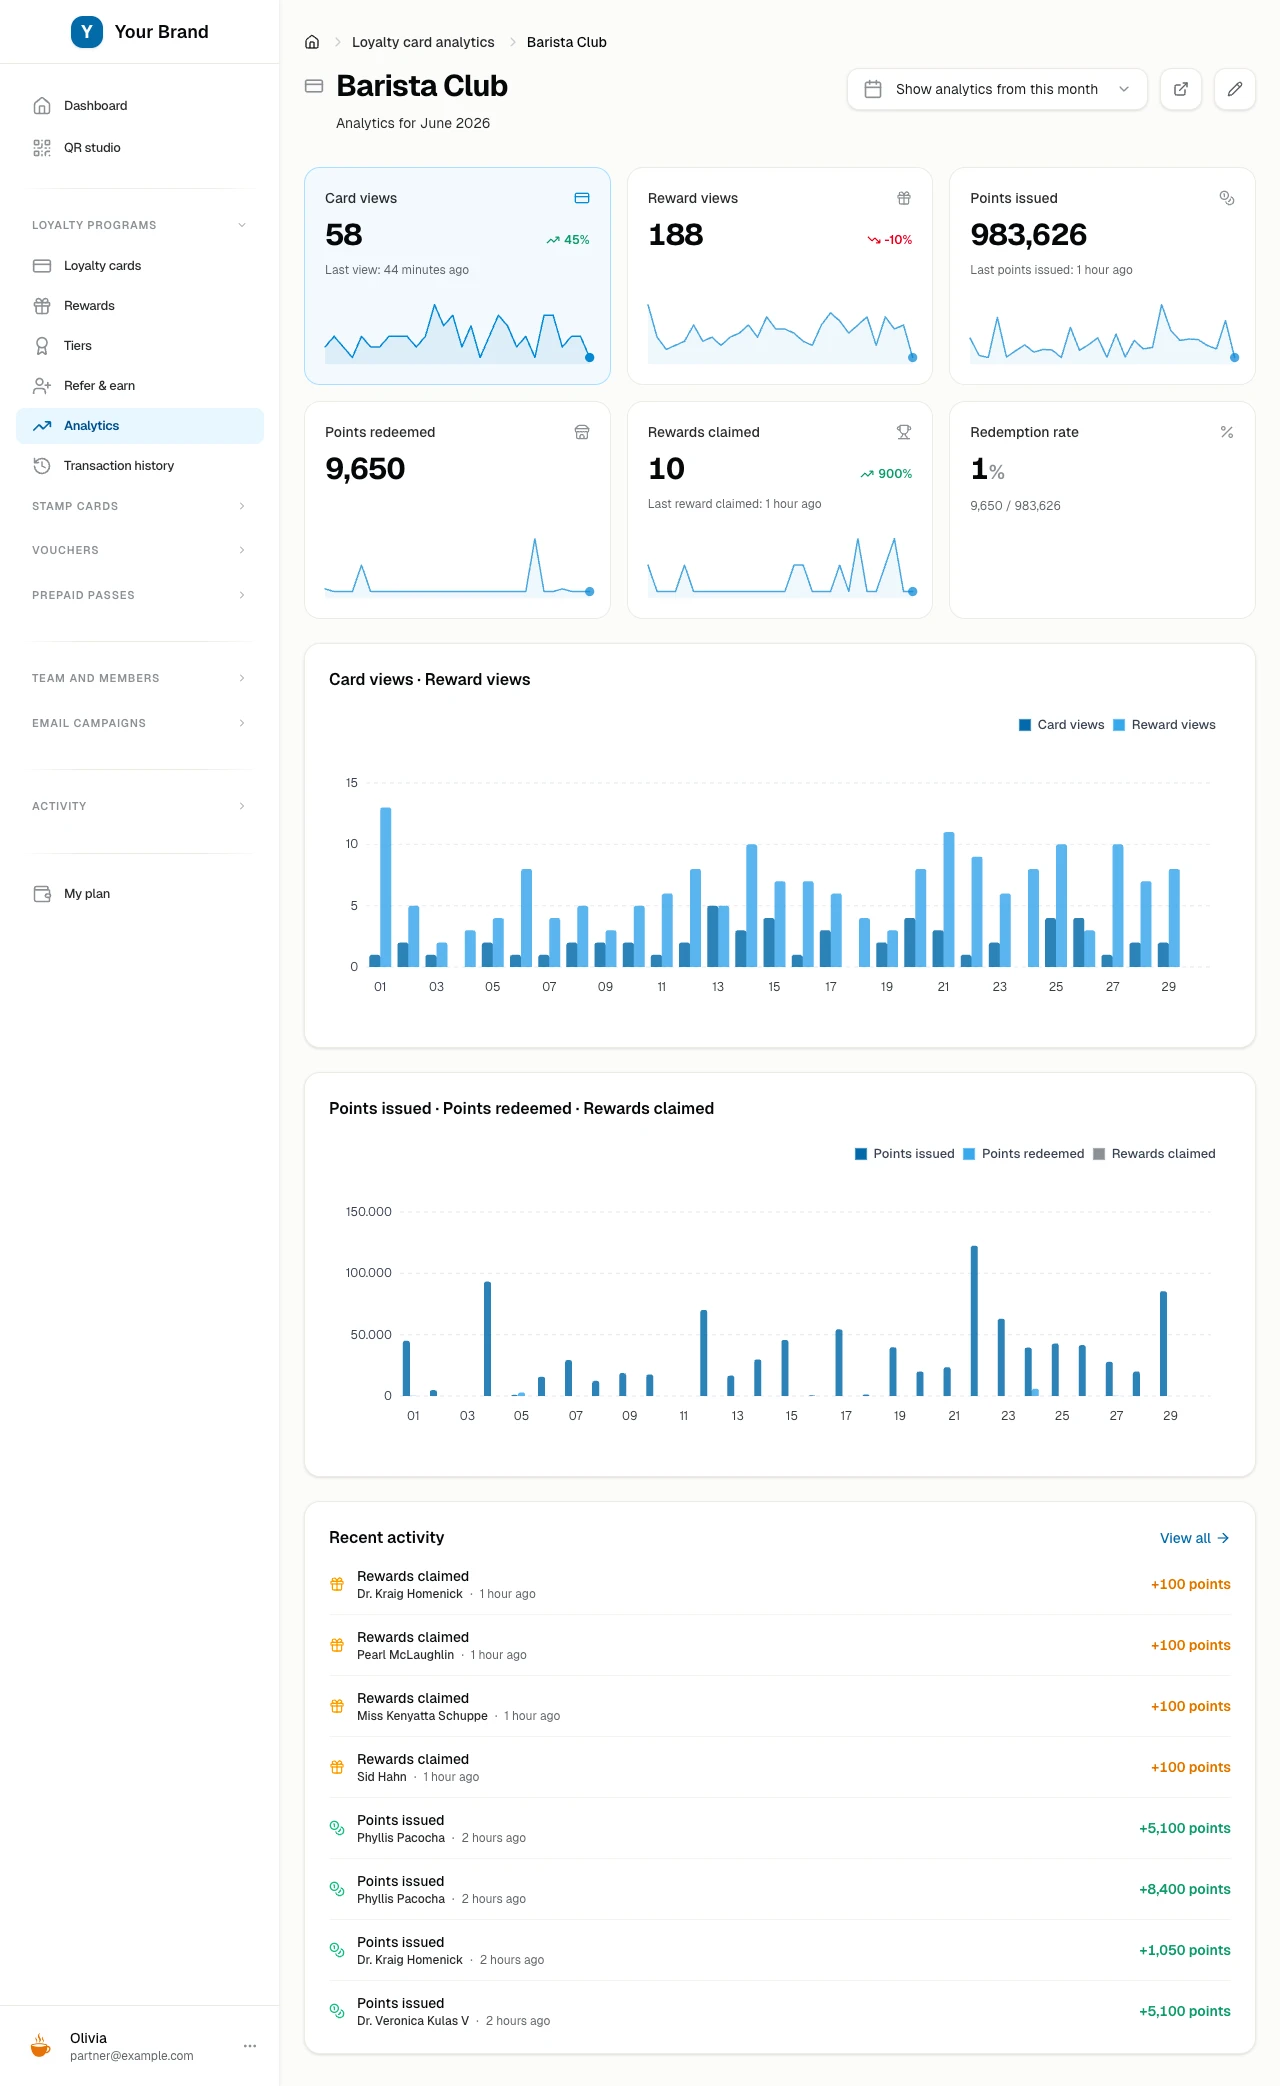This screenshot has height=2086, width=1280.
Task: Expand the Email Campaigns section
Action: [x=140, y=723]
